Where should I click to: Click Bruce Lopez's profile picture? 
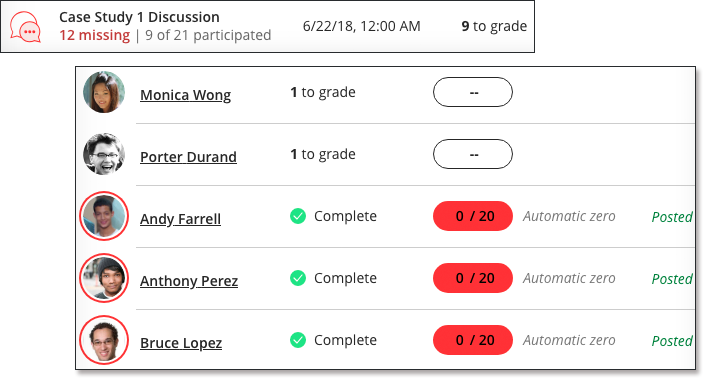104,340
